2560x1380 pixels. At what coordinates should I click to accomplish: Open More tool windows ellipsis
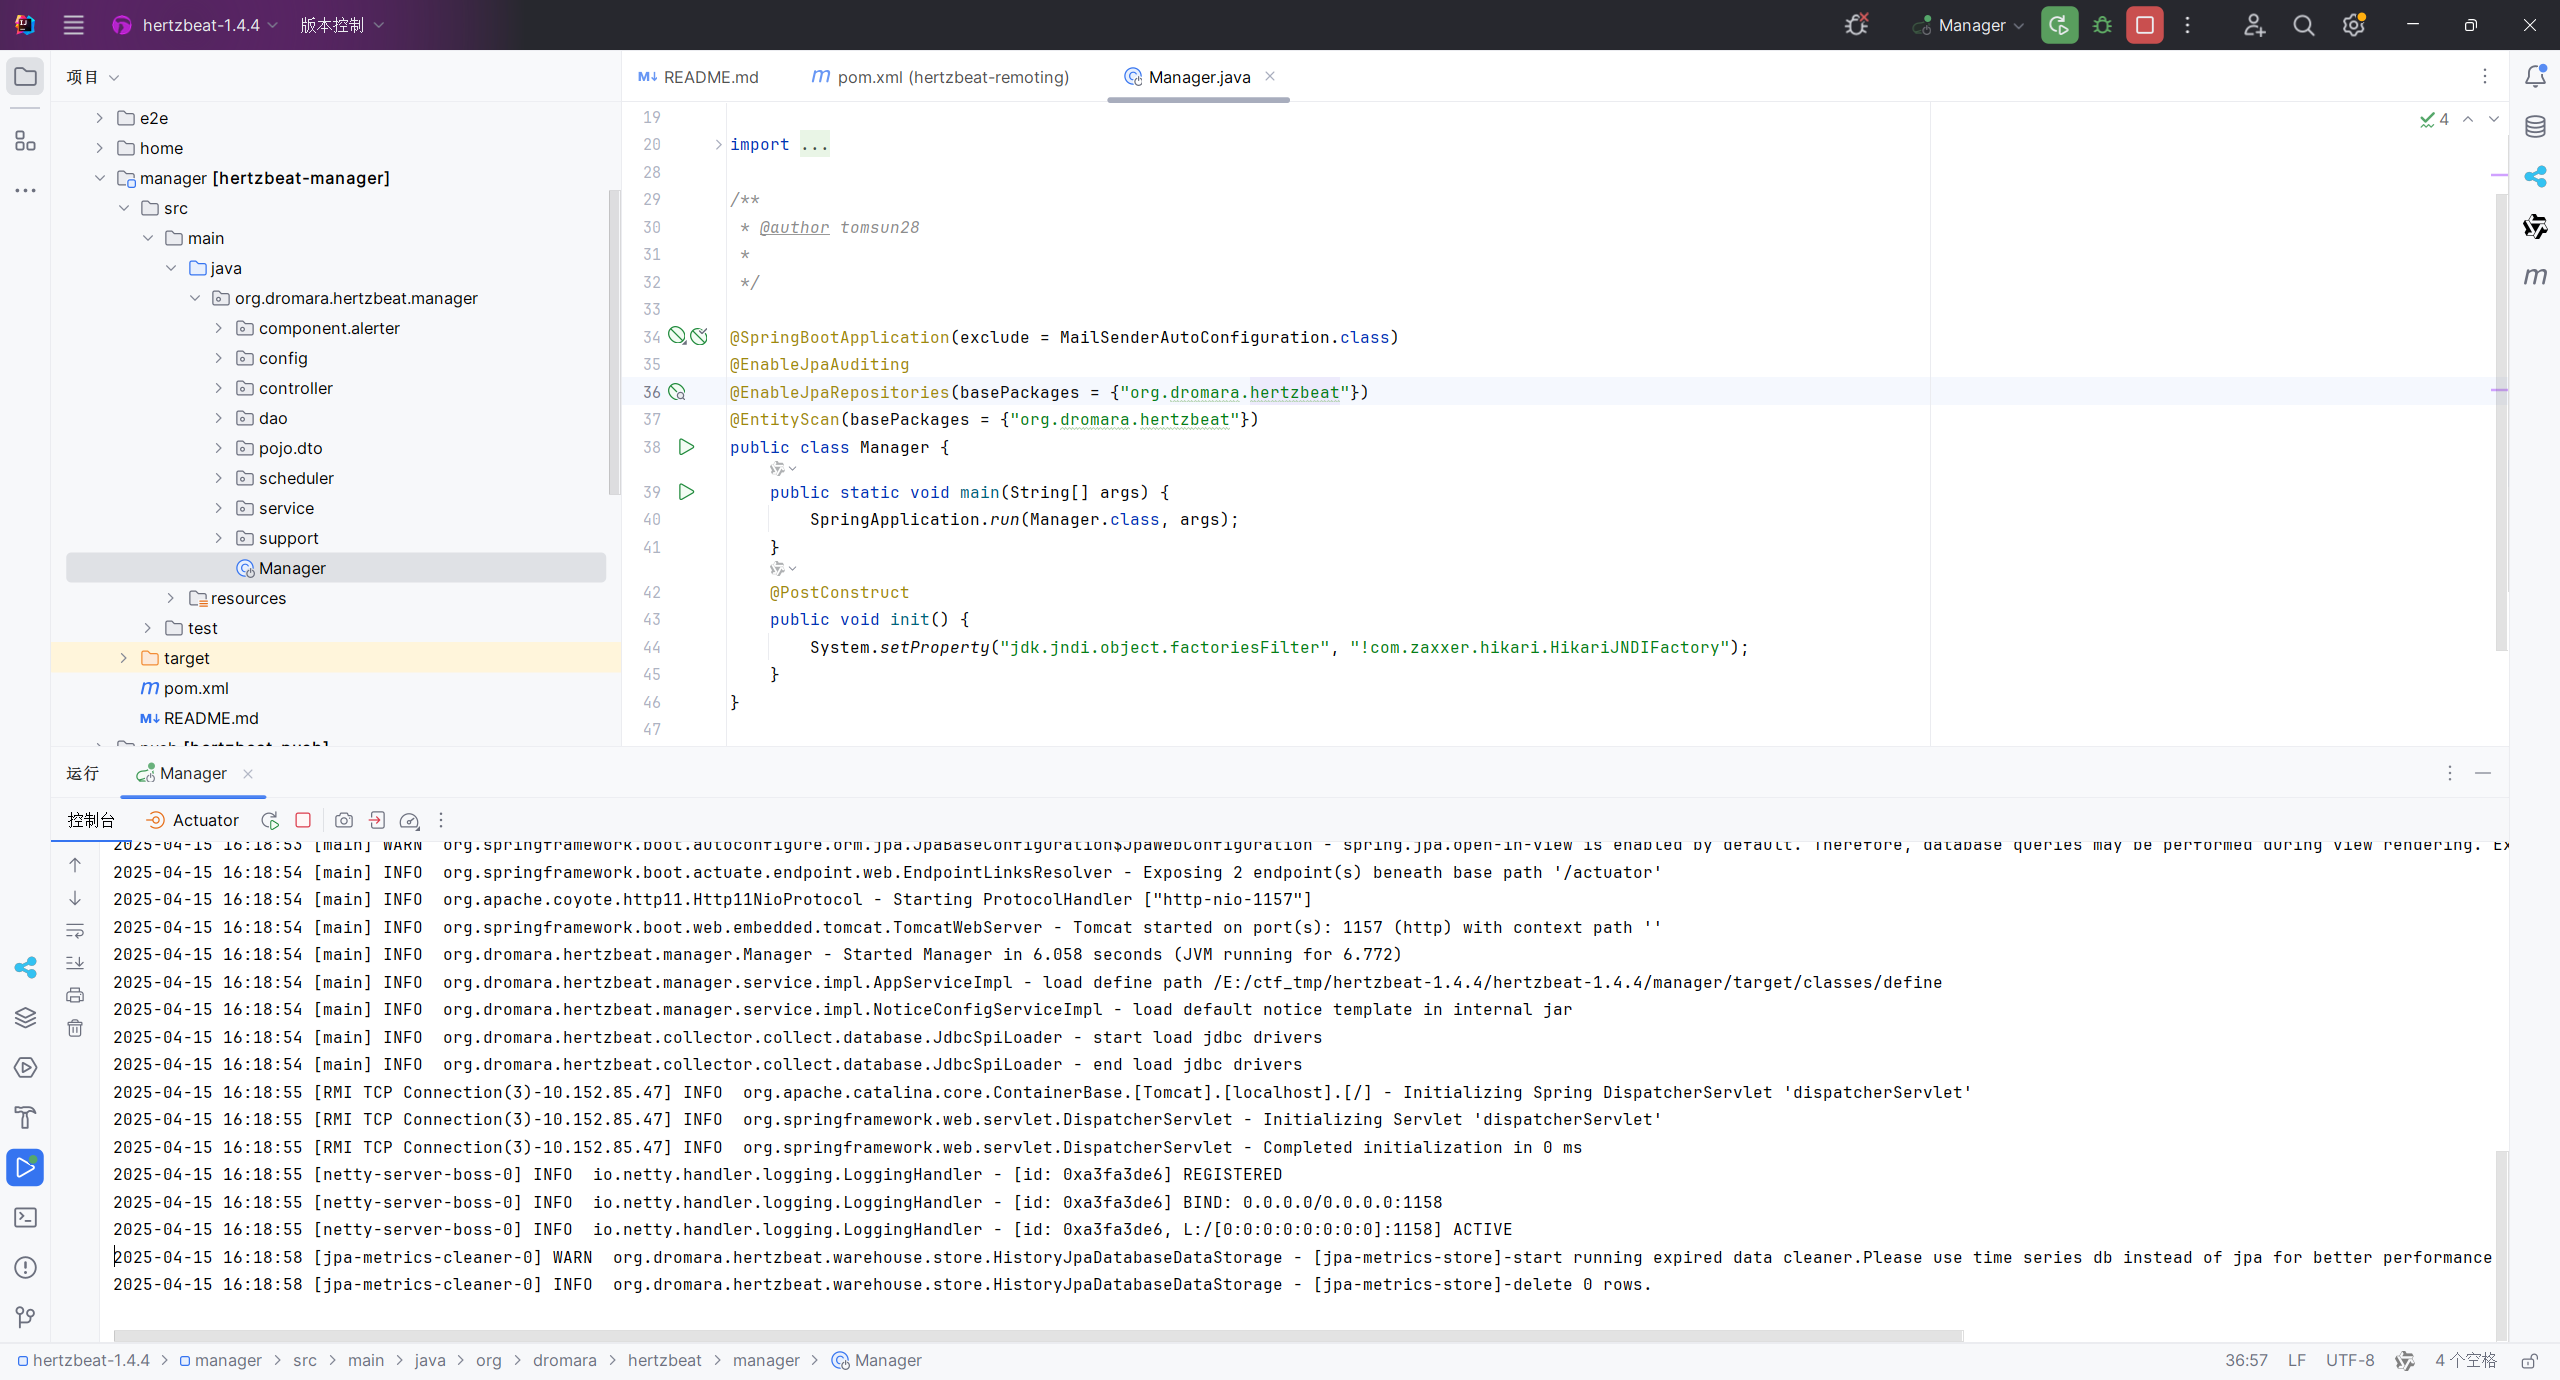pyautogui.click(x=25, y=190)
